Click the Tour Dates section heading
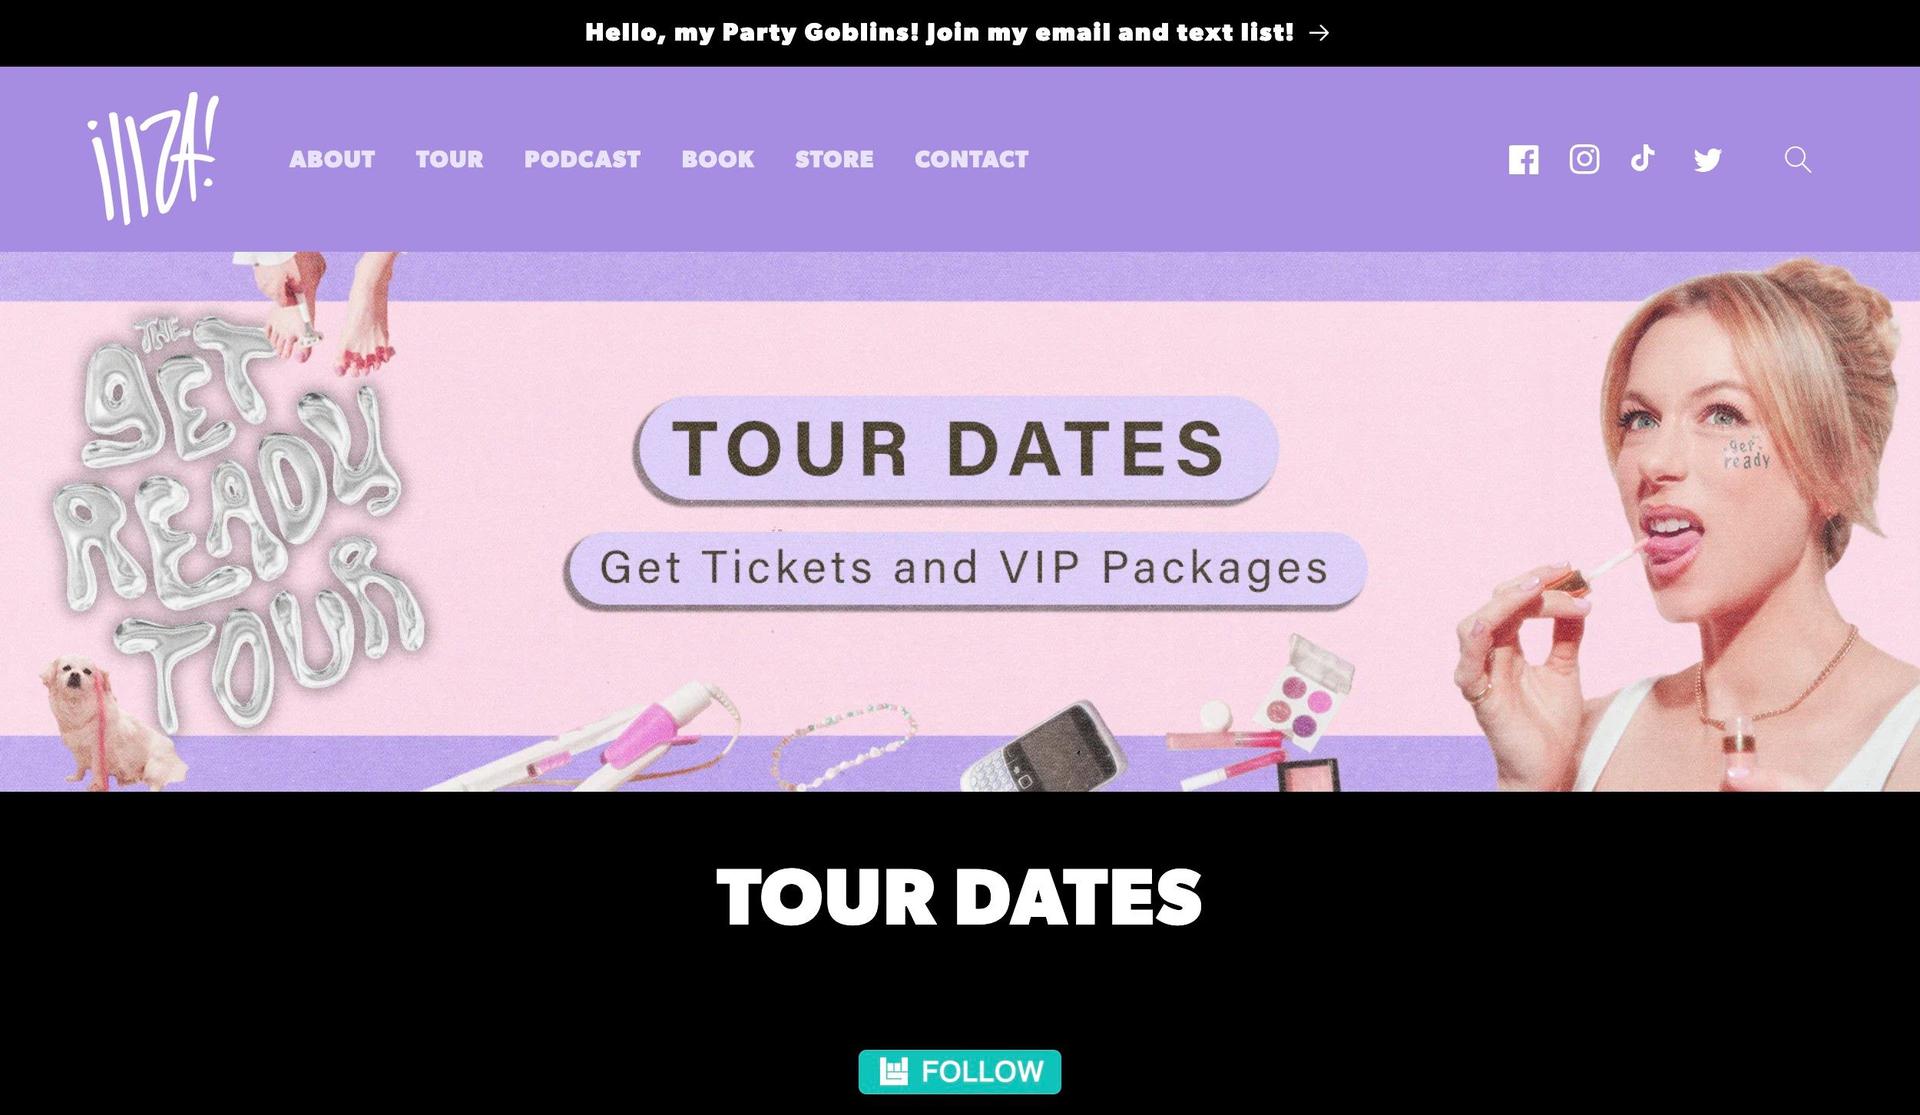This screenshot has height=1115, width=1920. 960,897
